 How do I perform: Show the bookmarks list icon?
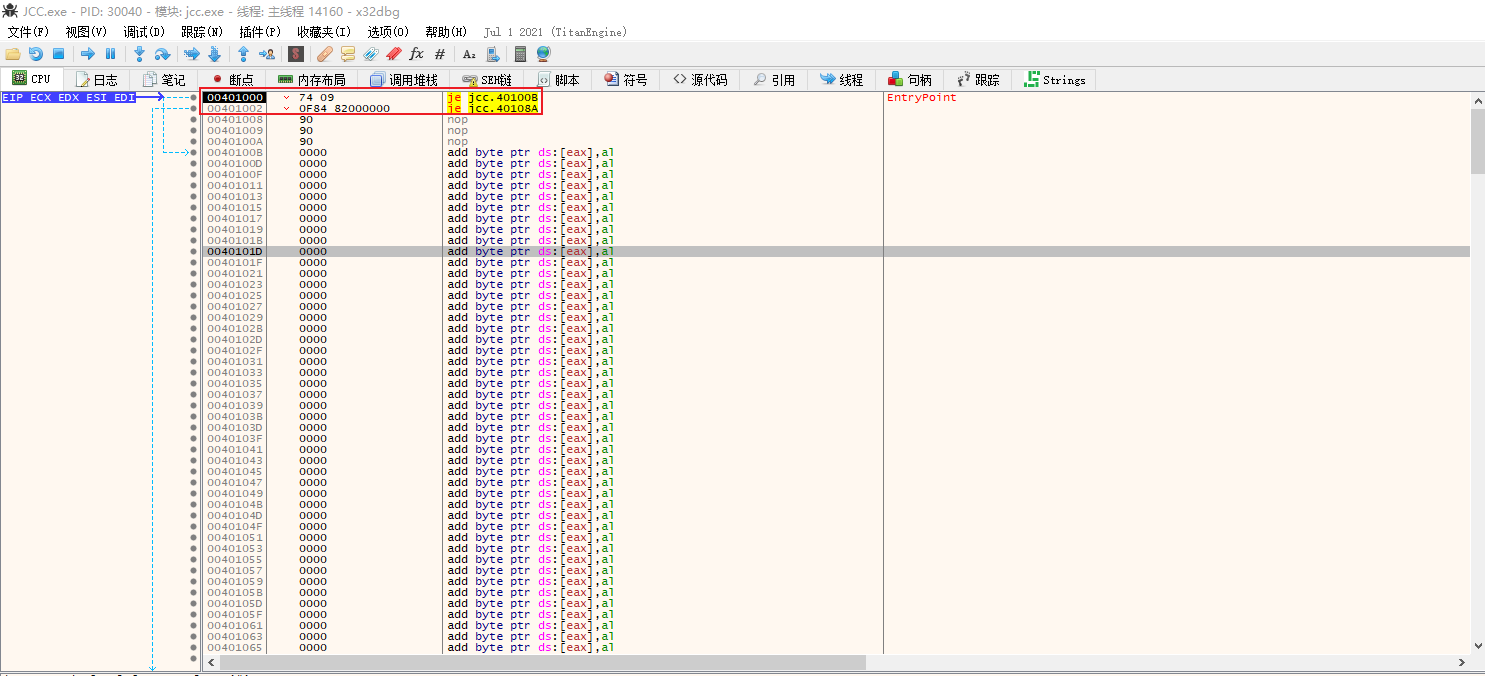pyautogui.click(x=393, y=54)
